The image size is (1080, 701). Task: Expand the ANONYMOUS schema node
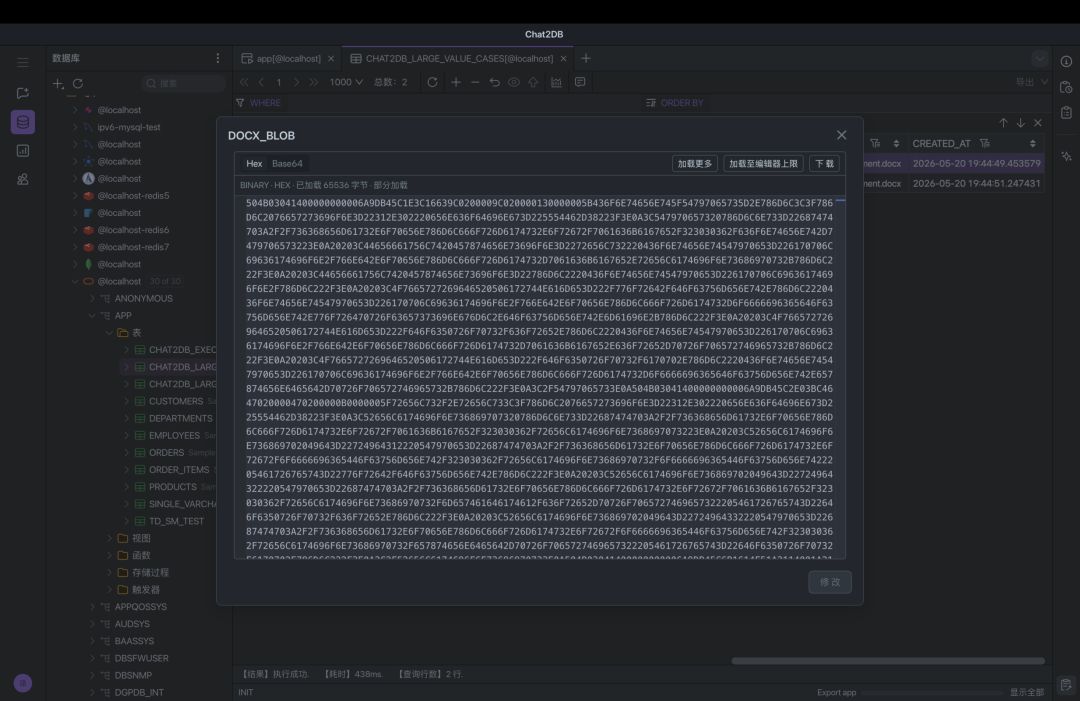[x=92, y=298]
